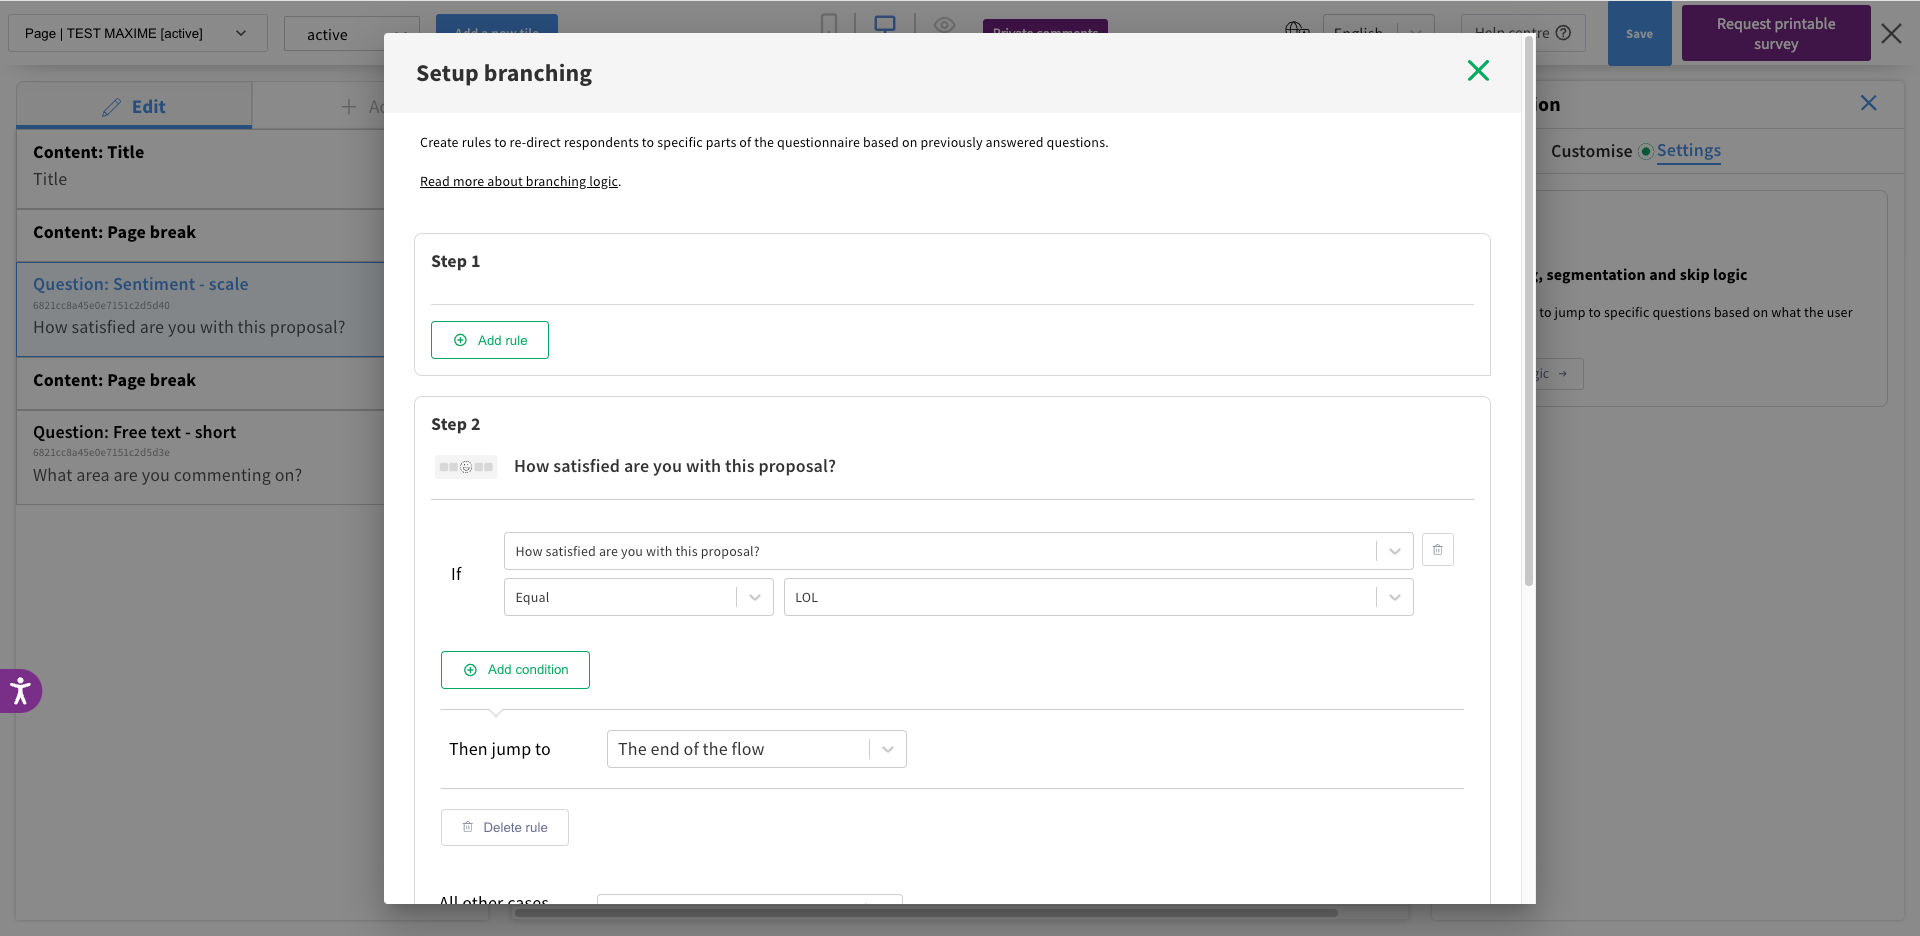Click the desktop preview icon
The image size is (1920, 936).
point(885,23)
